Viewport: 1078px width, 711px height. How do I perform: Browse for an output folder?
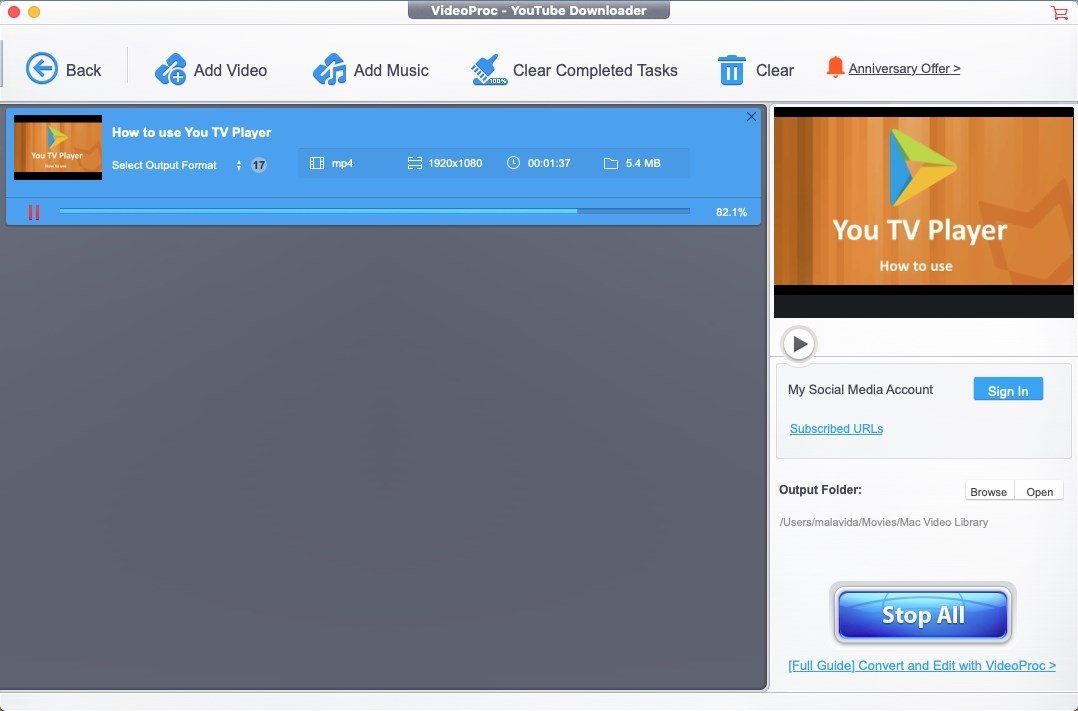tap(989, 492)
